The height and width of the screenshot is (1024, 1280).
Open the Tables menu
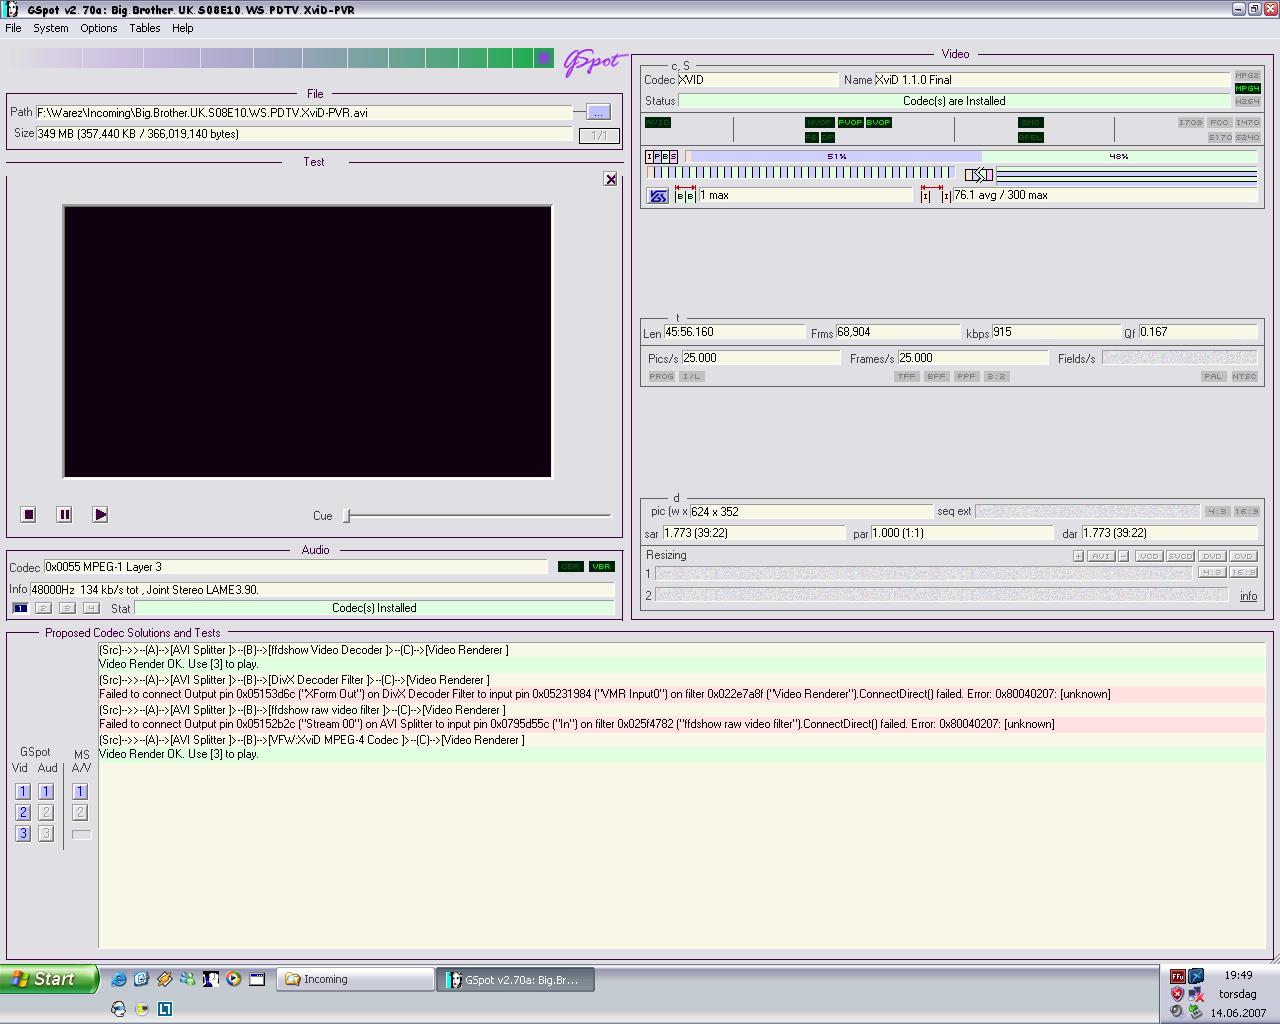(x=144, y=28)
